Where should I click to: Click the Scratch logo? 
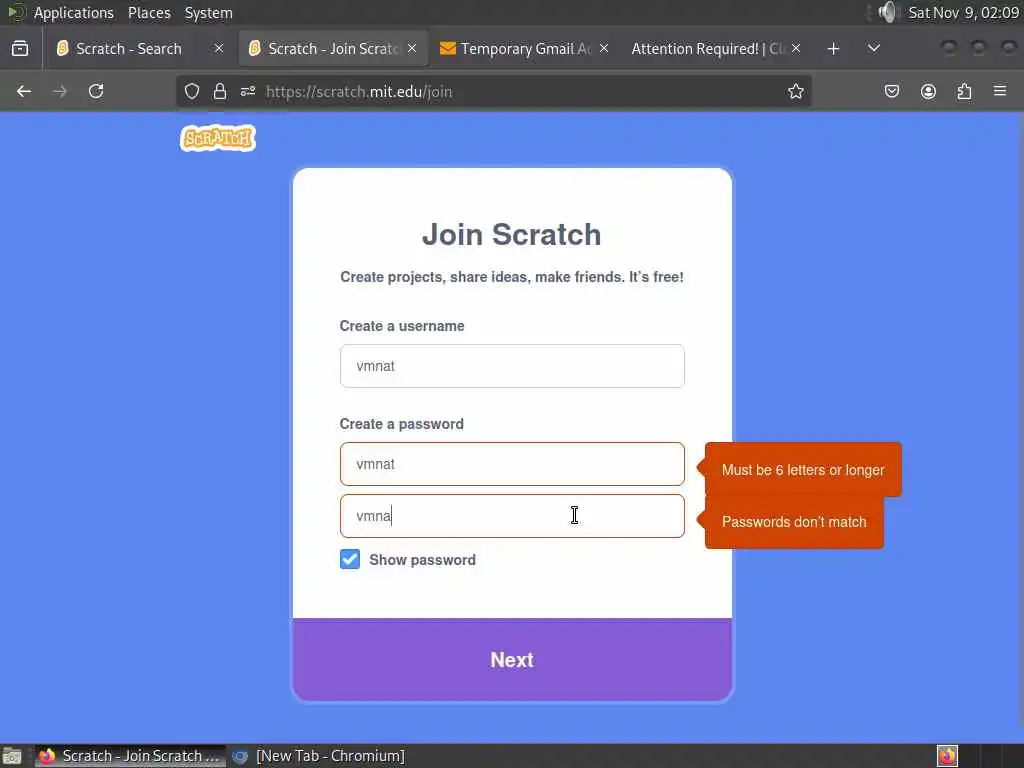tap(218, 138)
